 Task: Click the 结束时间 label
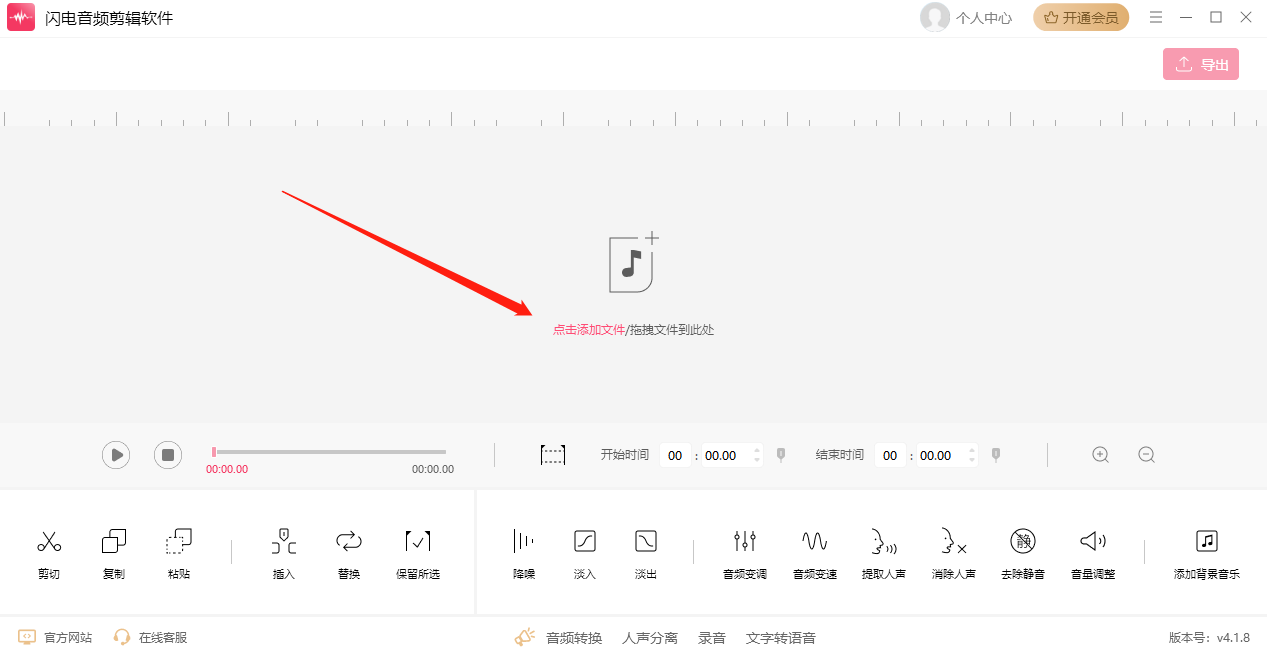coord(840,455)
